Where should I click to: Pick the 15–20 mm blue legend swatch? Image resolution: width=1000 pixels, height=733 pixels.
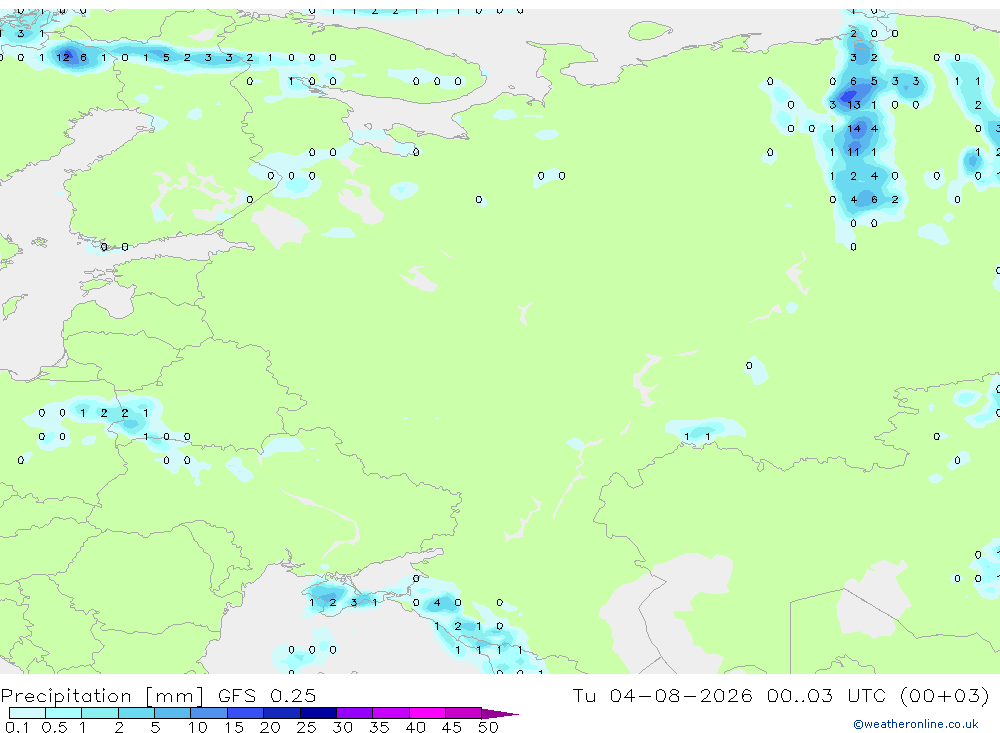[245, 713]
